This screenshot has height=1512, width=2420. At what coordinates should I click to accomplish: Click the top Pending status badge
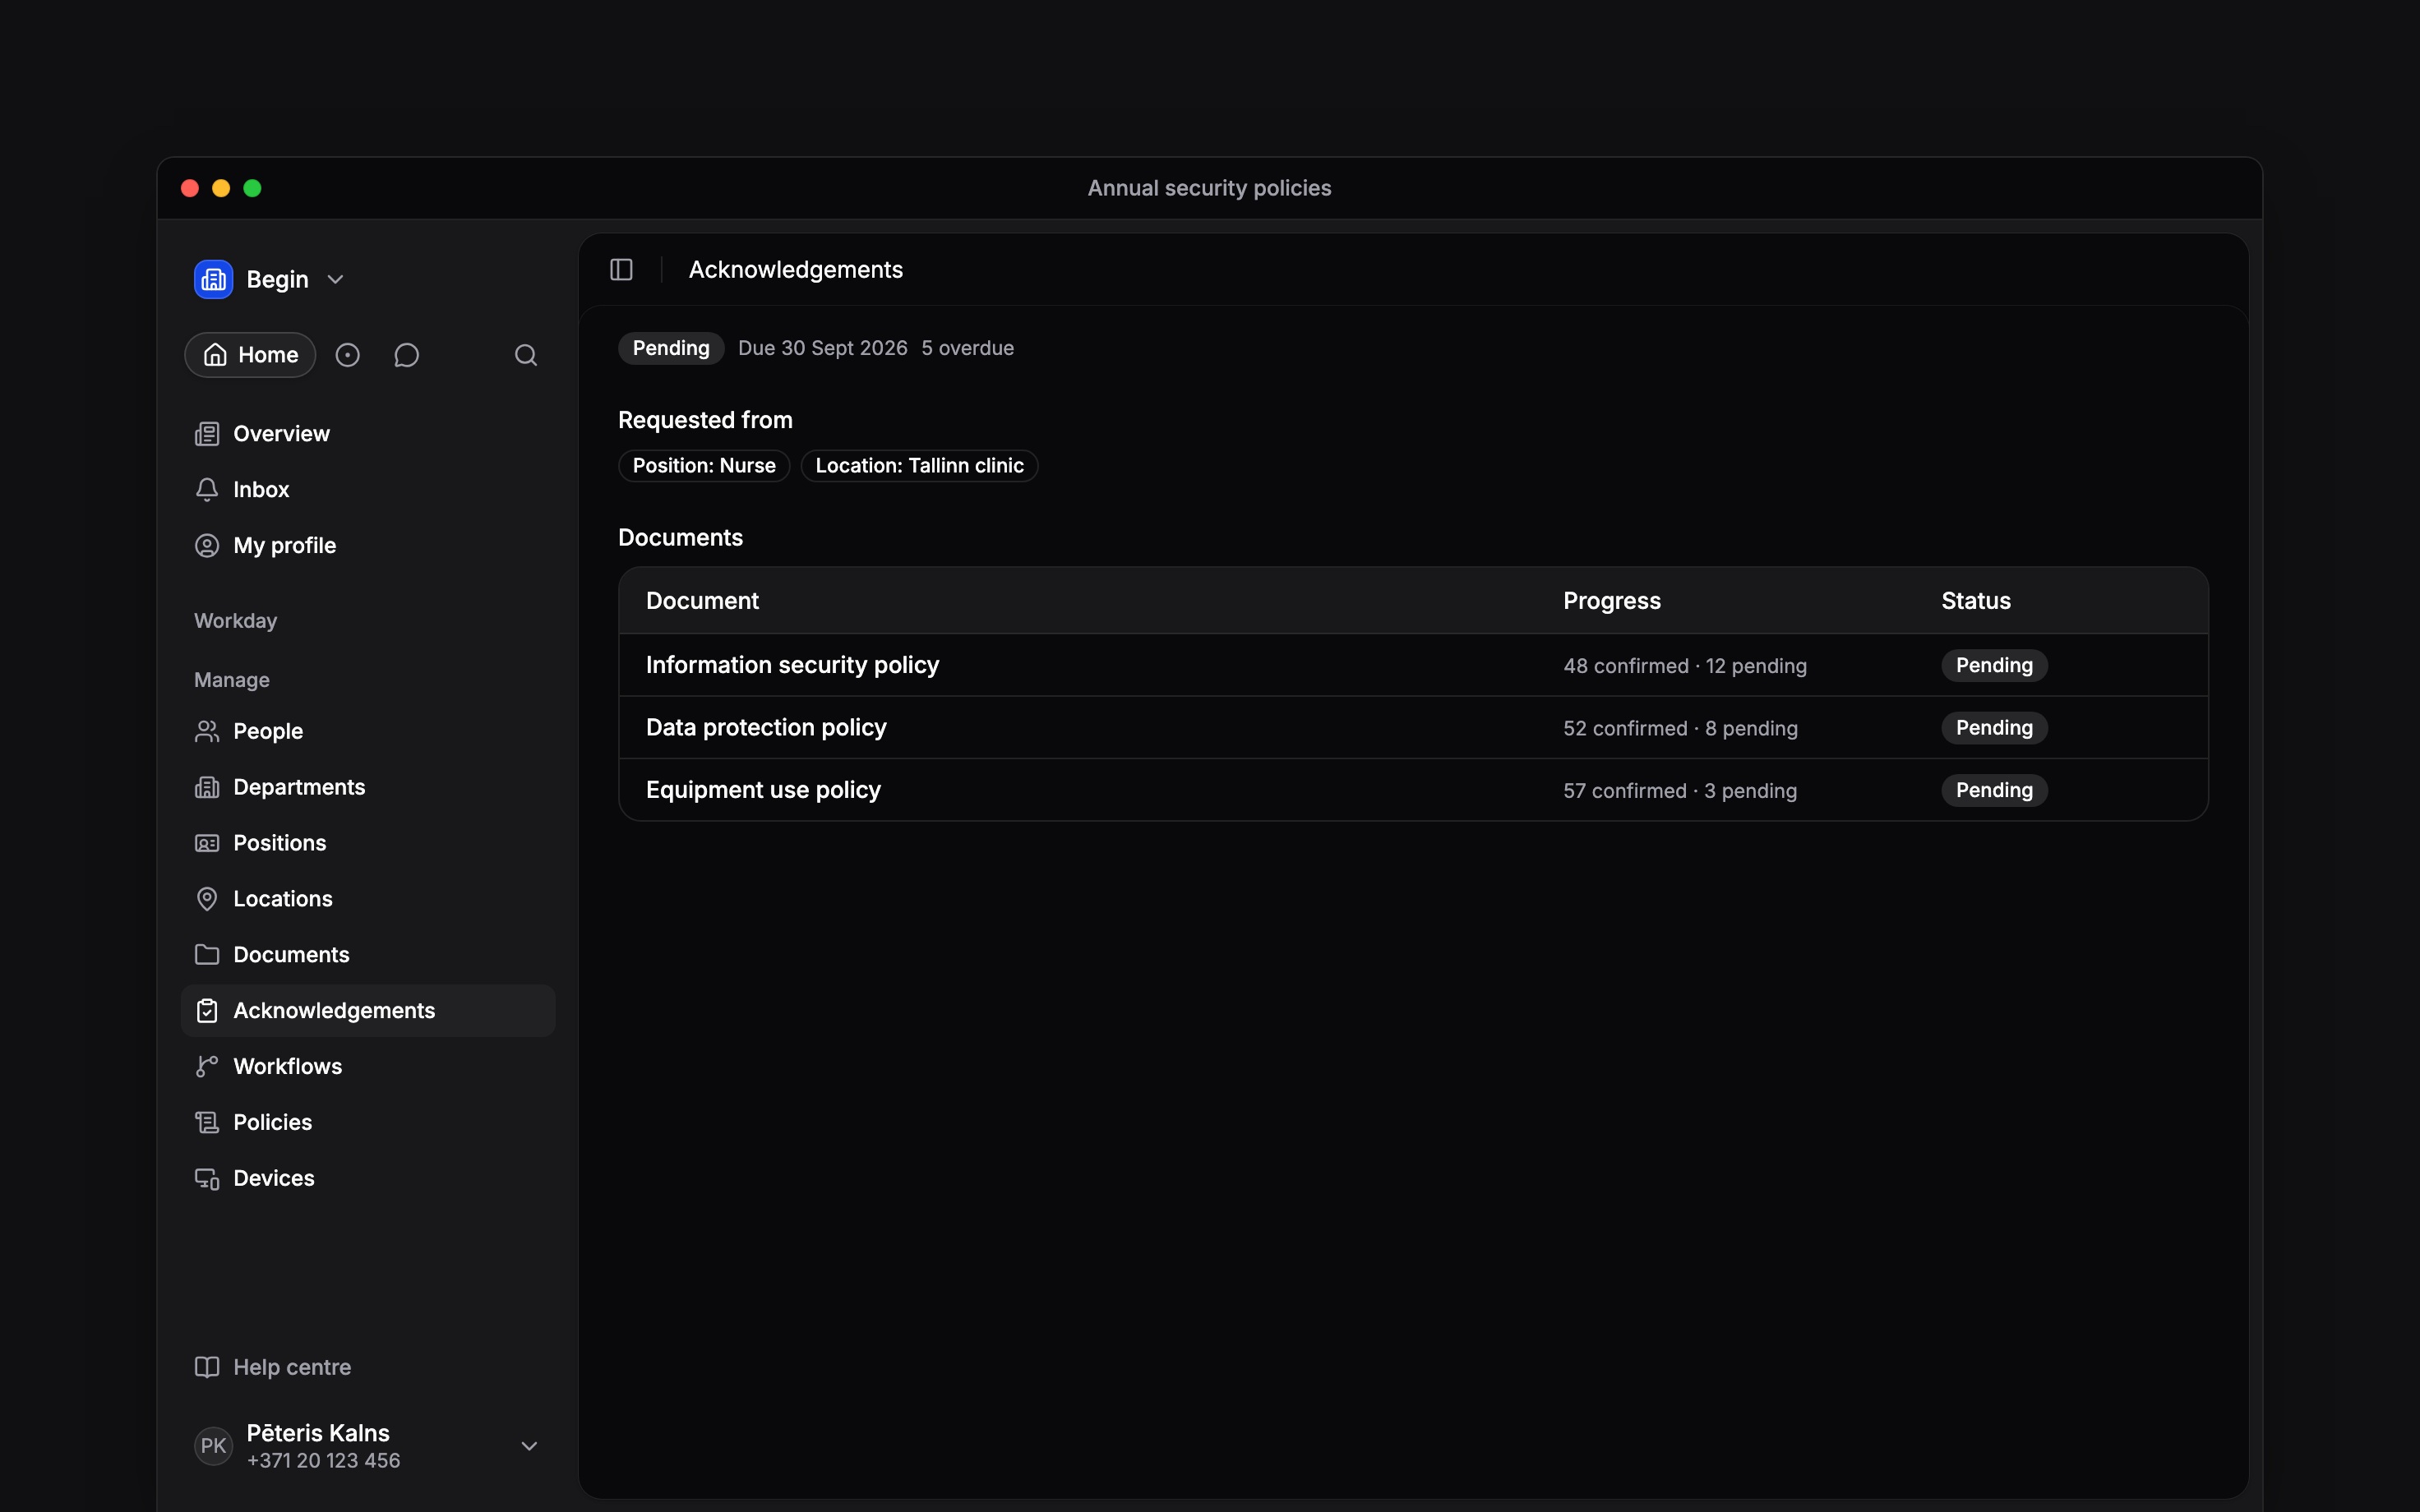tap(671, 348)
